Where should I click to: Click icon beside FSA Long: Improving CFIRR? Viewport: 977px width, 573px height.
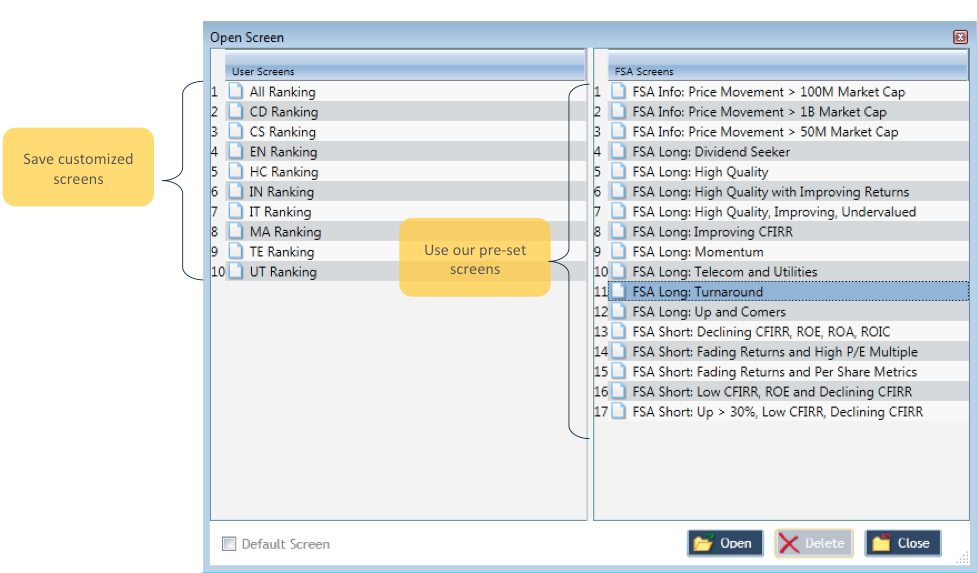click(618, 231)
